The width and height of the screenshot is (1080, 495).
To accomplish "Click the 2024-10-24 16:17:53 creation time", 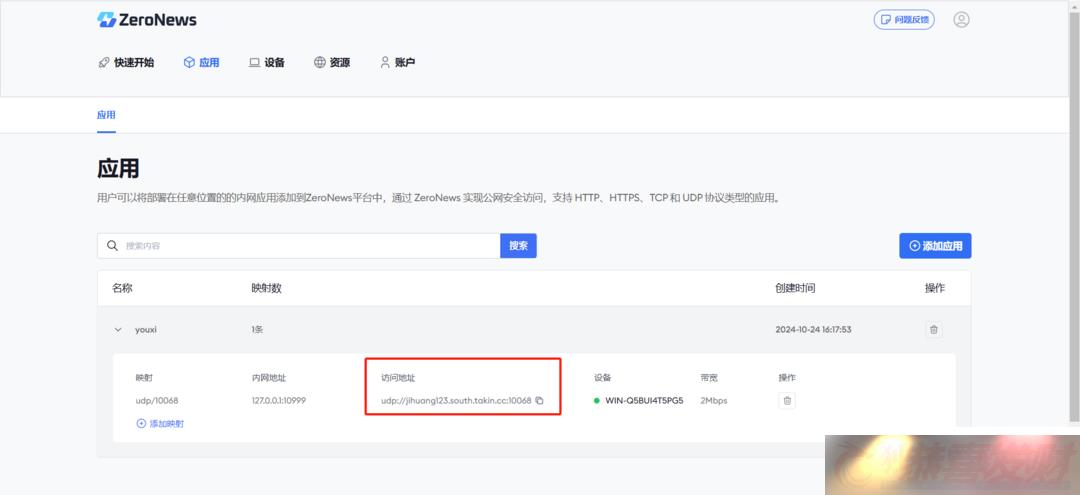I will pyautogui.click(x=813, y=330).
